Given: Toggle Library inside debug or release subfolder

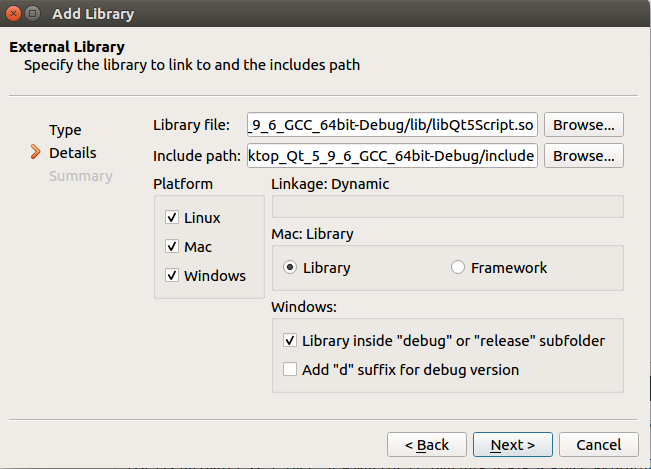Looking at the screenshot, I should (x=290, y=340).
